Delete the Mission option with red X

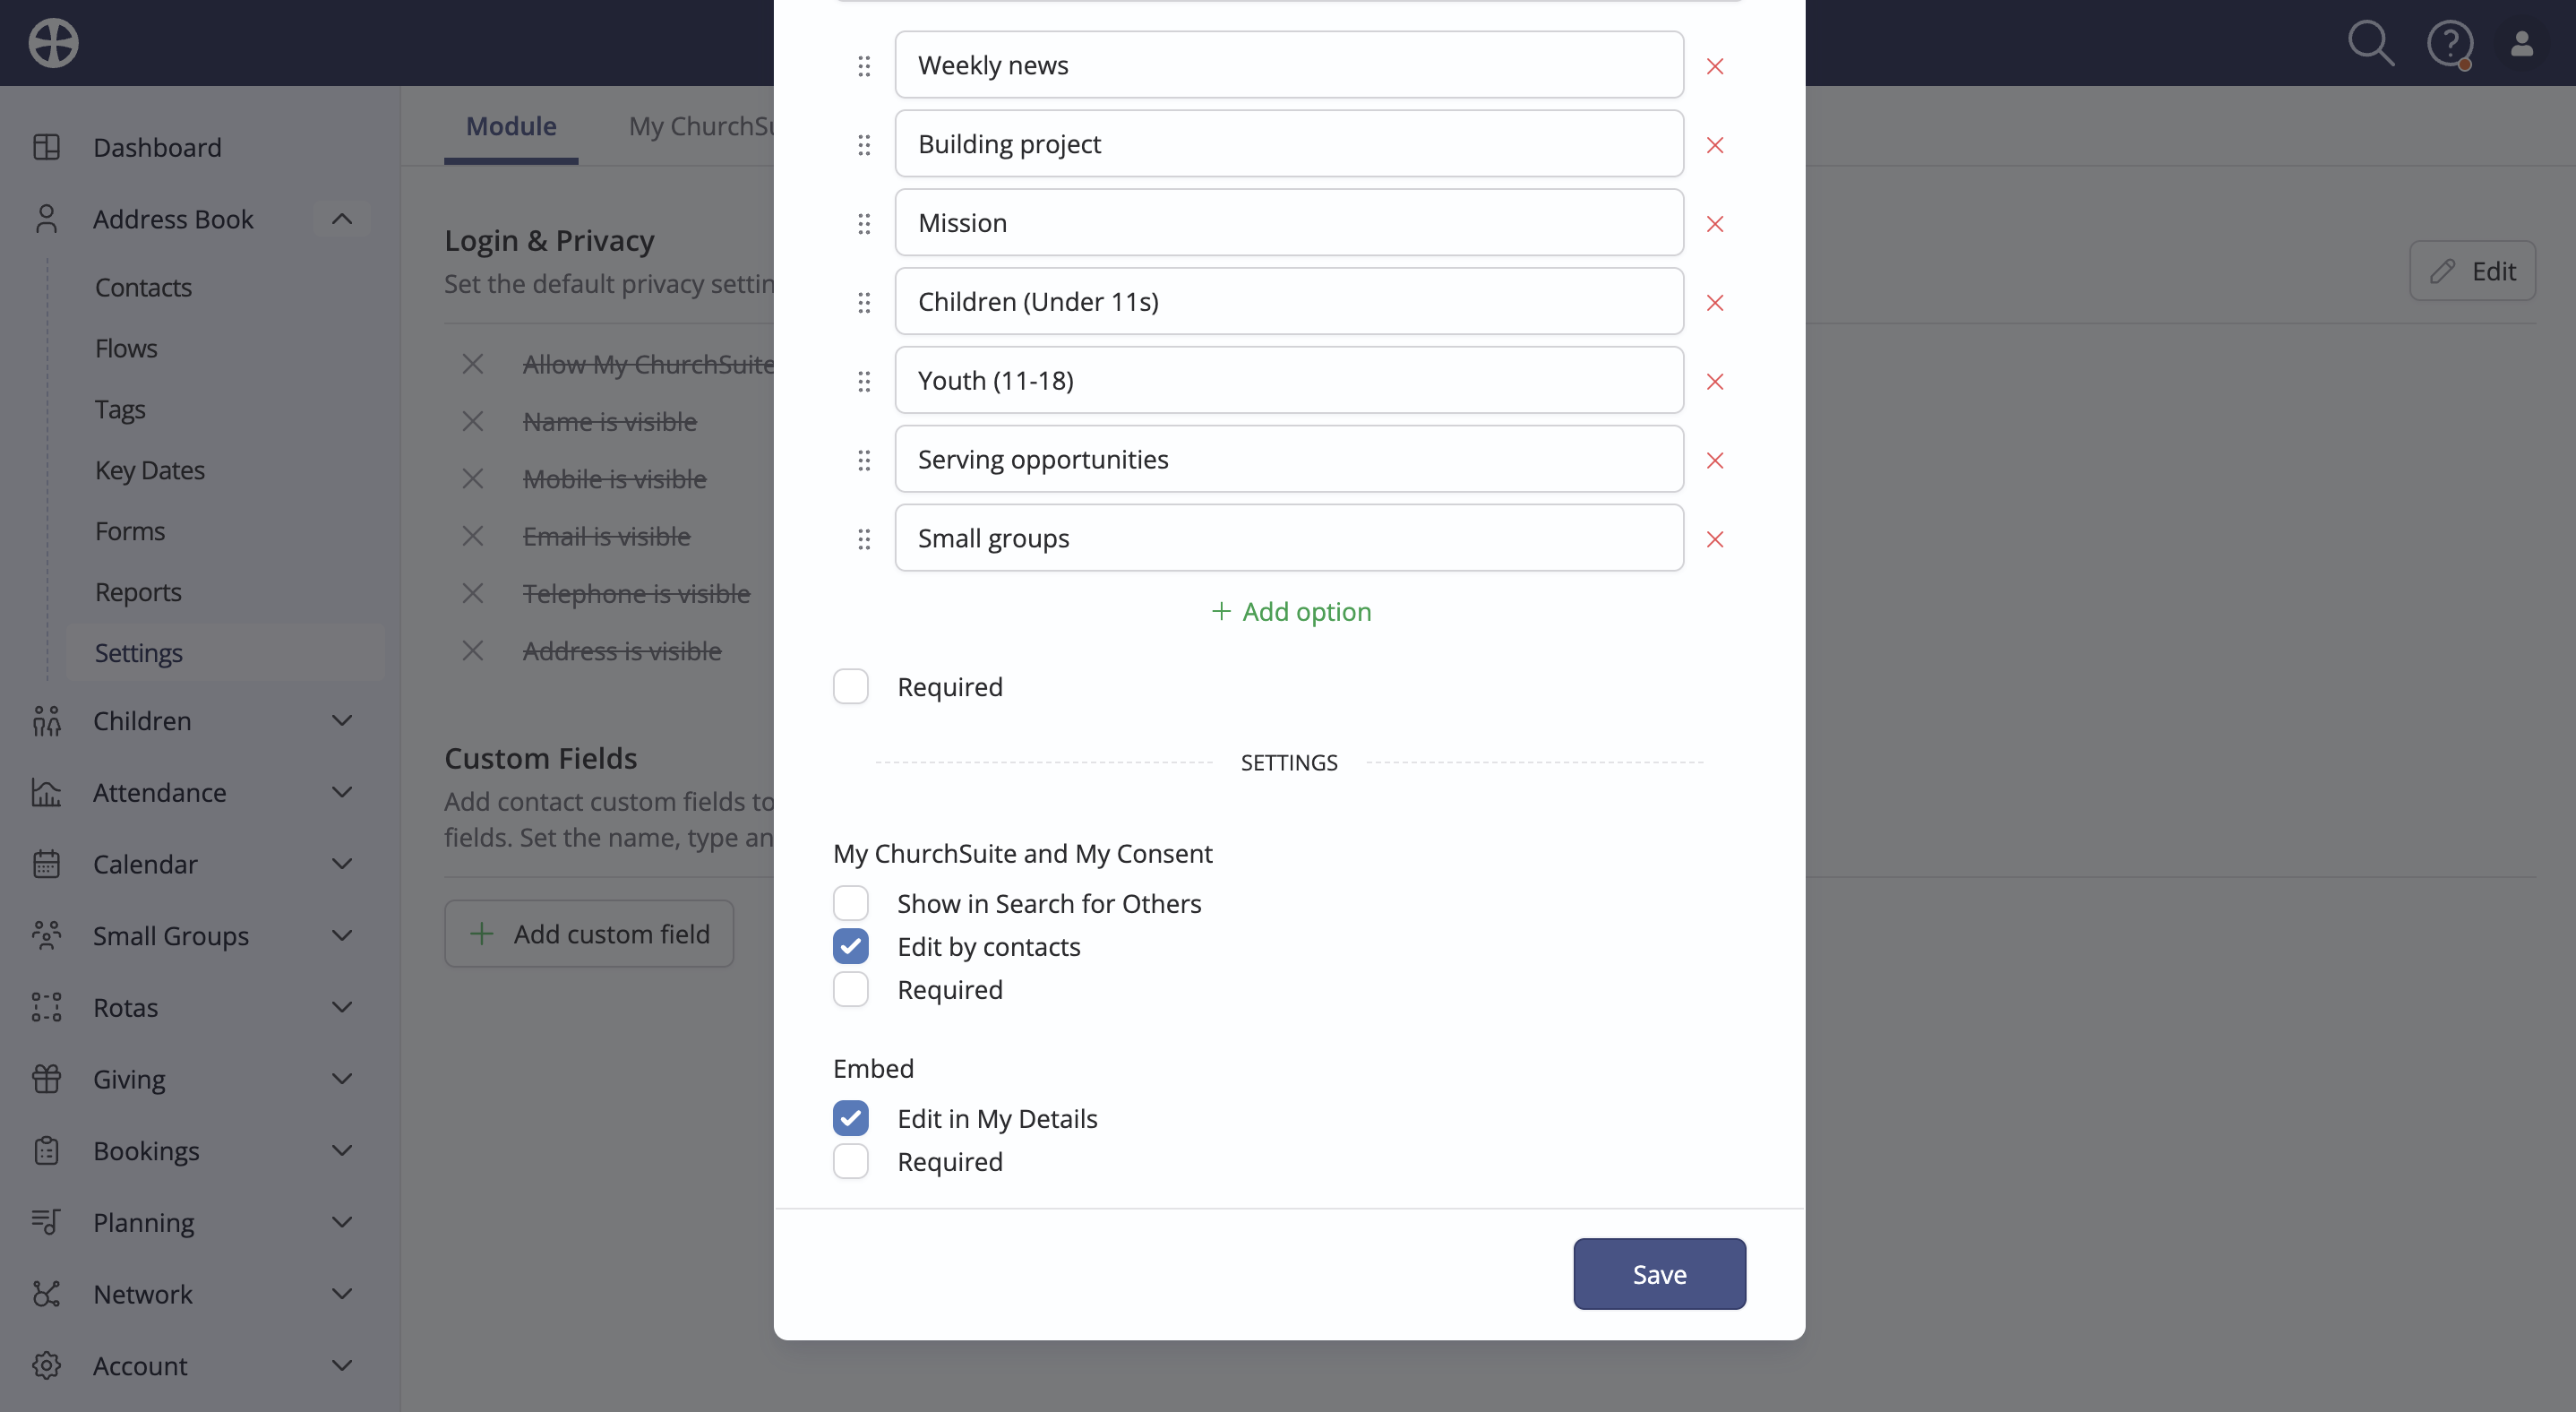coord(1714,224)
